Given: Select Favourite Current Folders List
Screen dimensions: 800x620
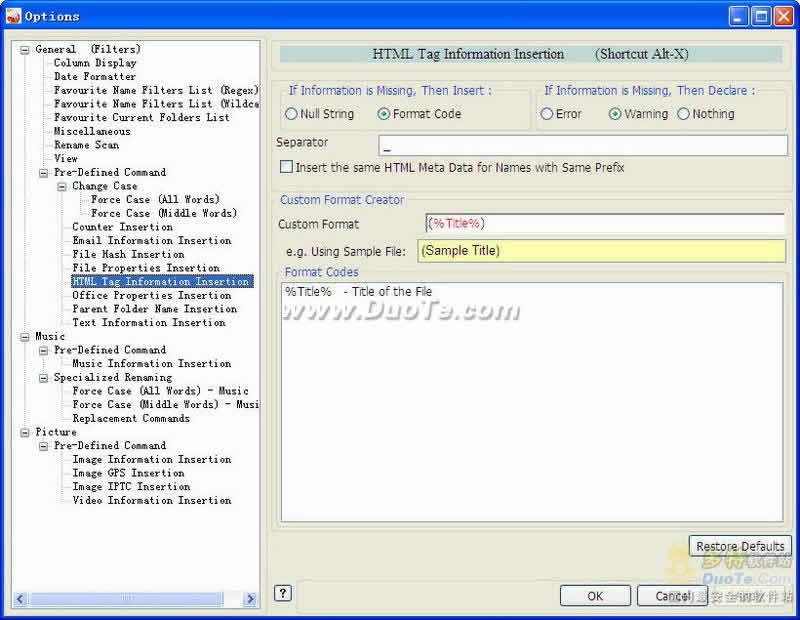Looking at the screenshot, I should (141, 117).
